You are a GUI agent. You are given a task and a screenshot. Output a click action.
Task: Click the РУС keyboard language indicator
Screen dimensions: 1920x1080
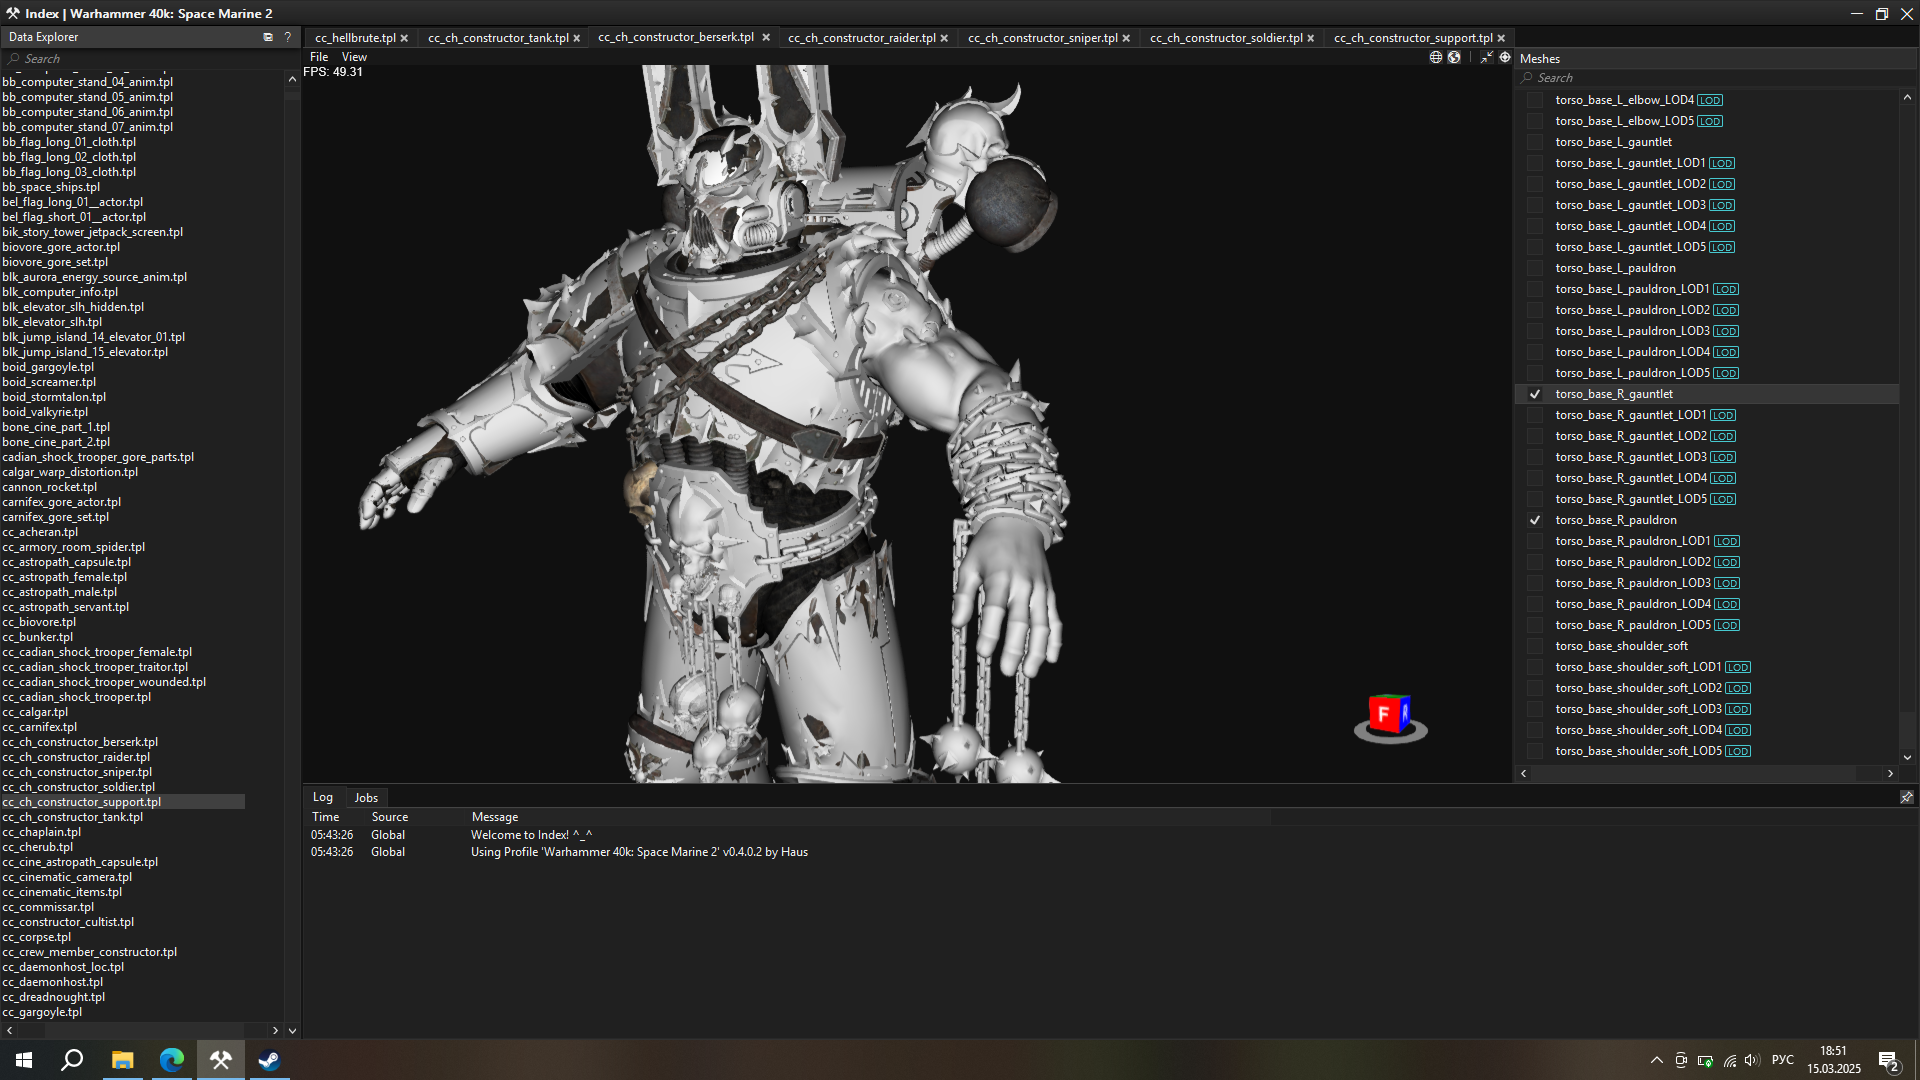pyautogui.click(x=1783, y=1060)
